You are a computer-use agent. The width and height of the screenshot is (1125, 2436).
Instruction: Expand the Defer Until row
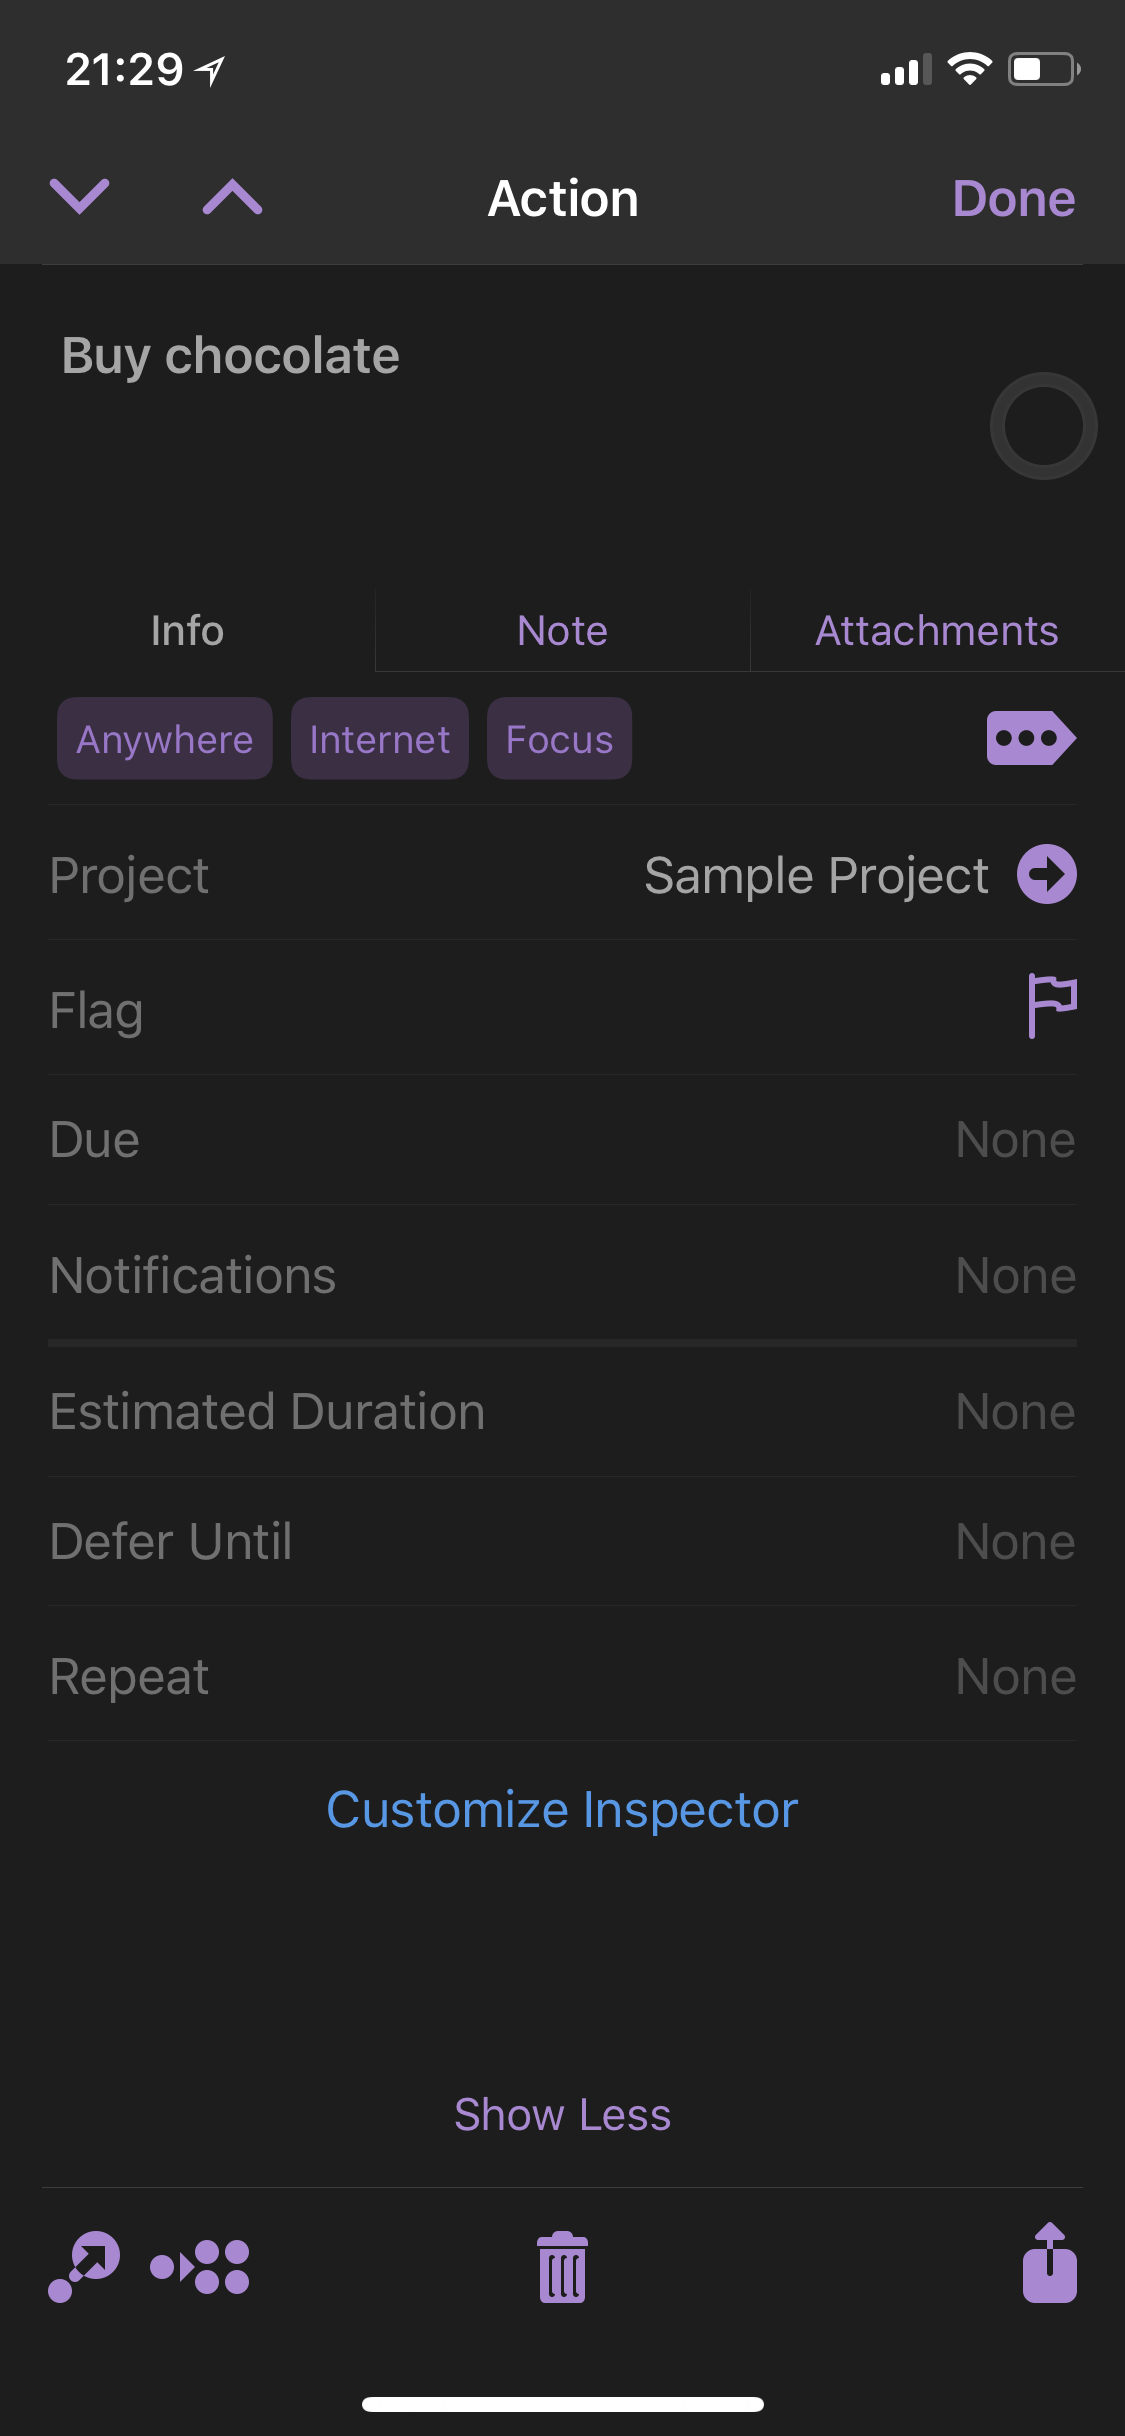(562, 1541)
